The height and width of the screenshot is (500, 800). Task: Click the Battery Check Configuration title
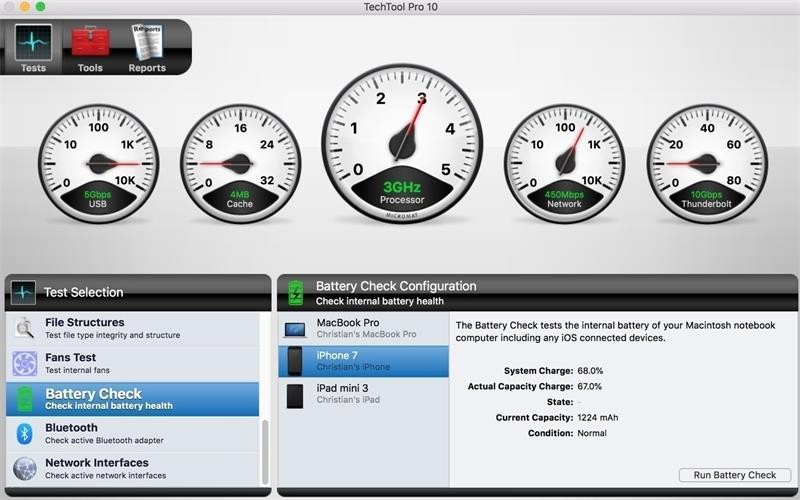[396, 286]
